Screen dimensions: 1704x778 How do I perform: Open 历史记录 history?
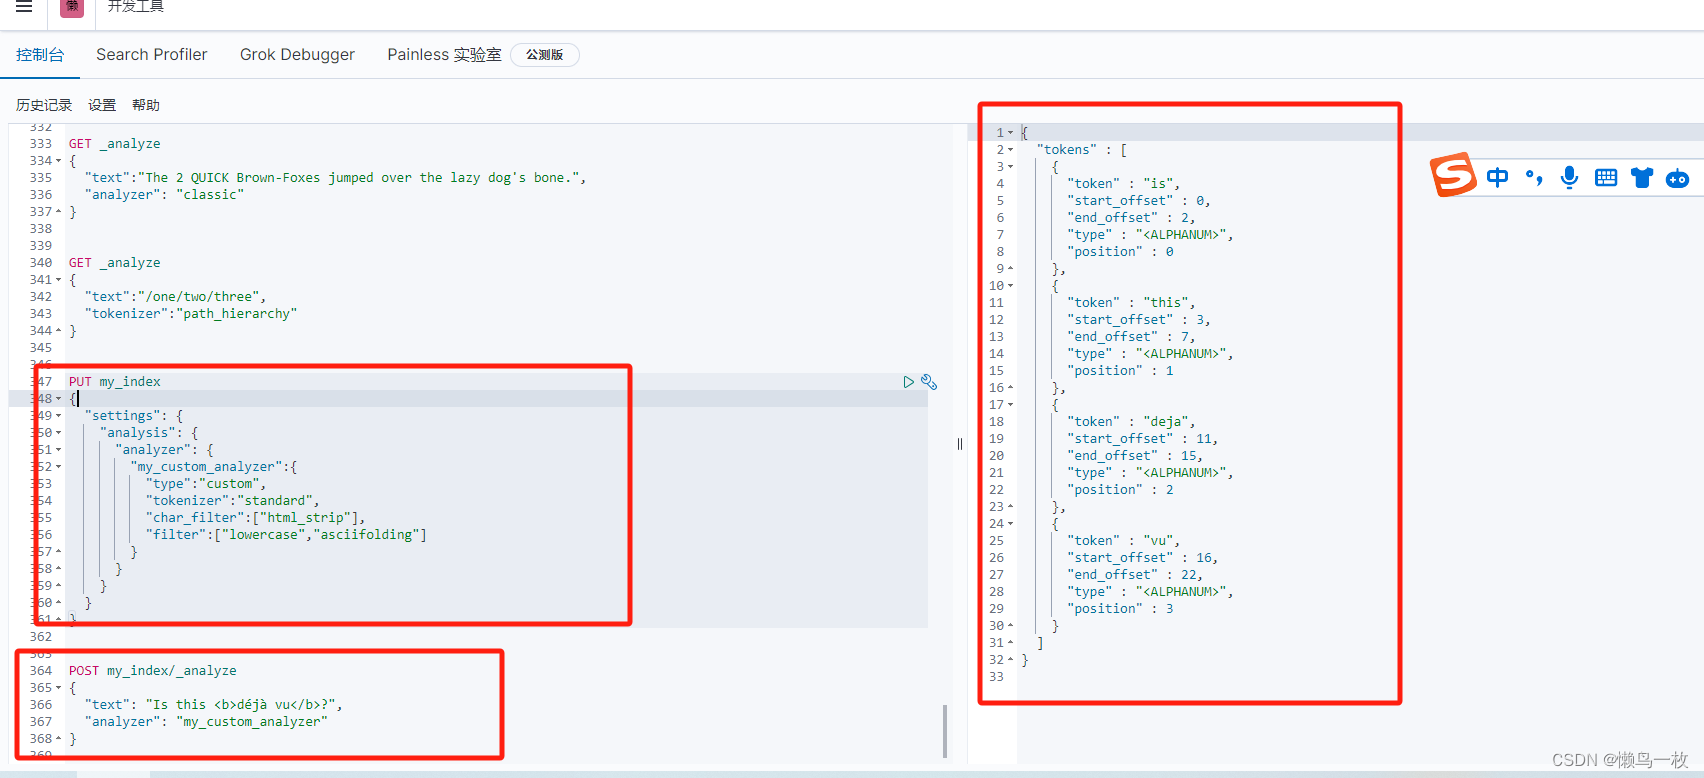pyautogui.click(x=44, y=105)
